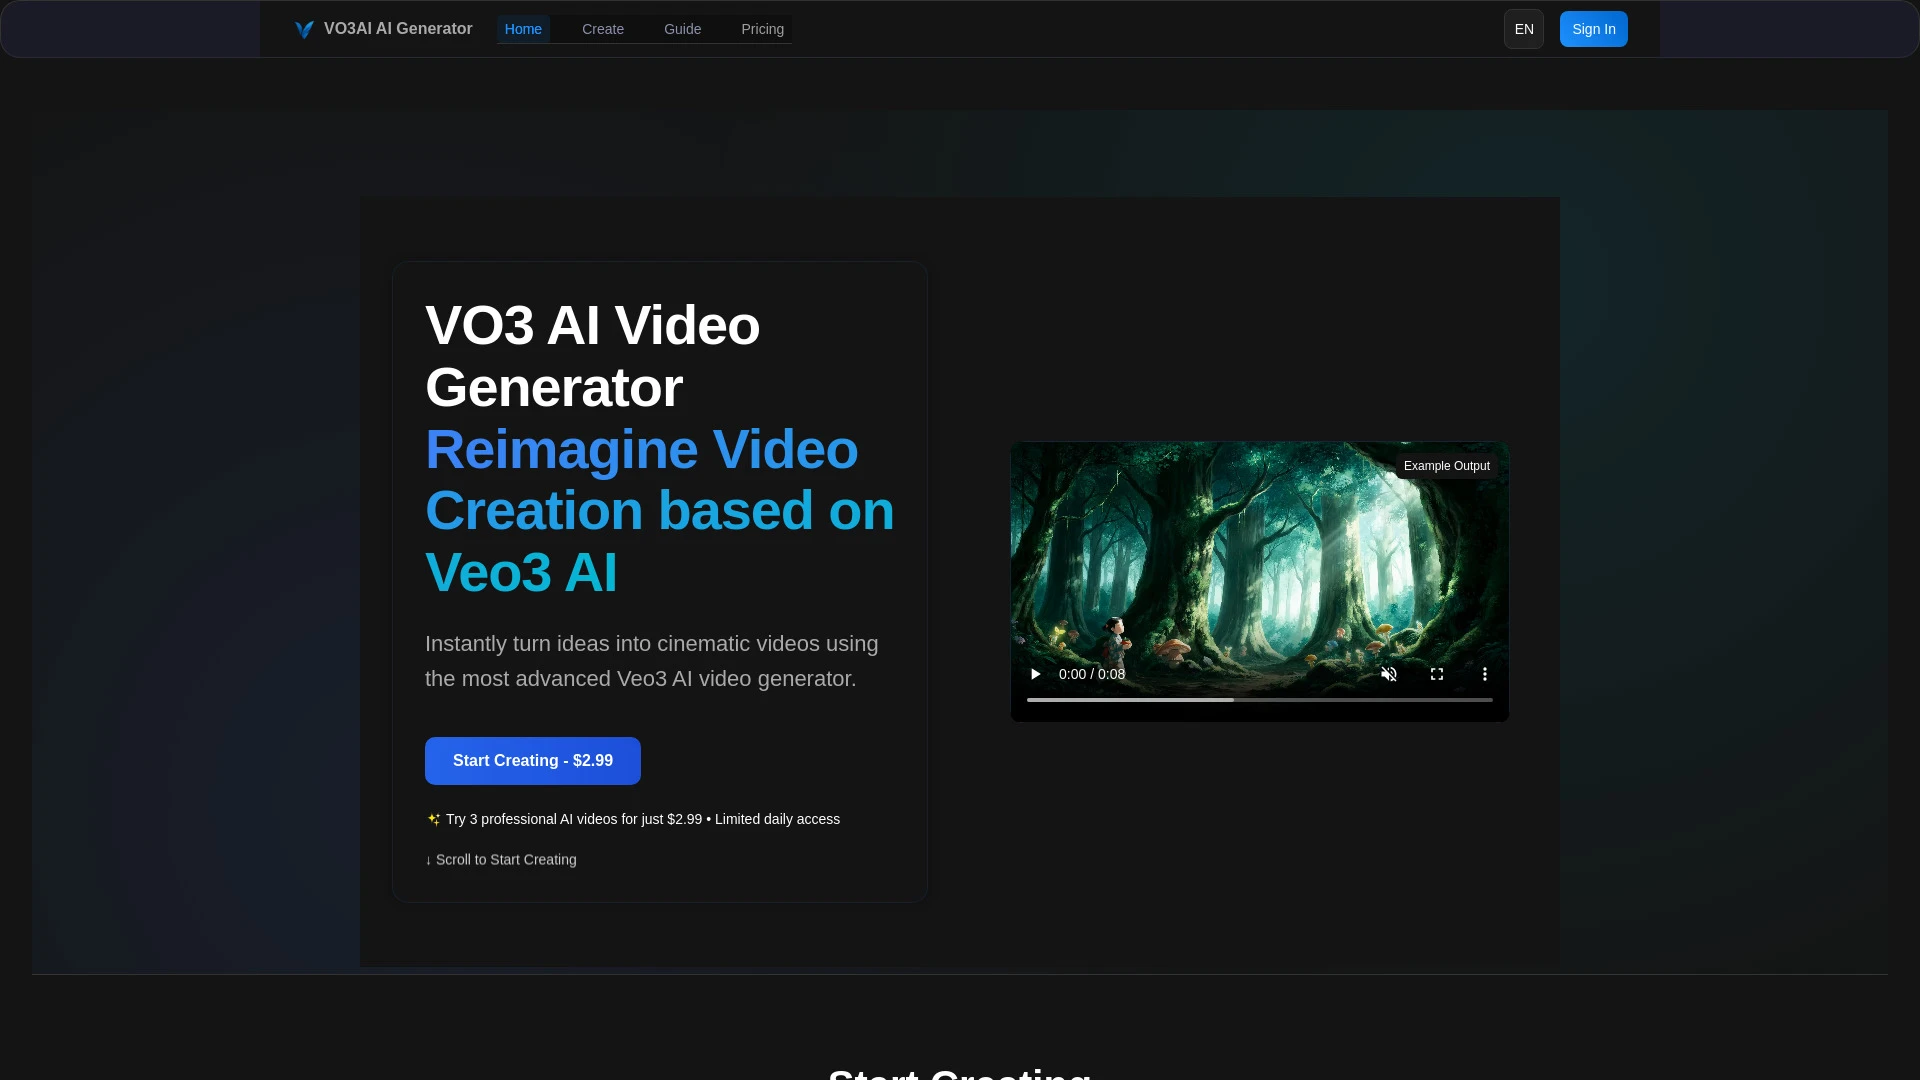The height and width of the screenshot is (1080, 1920).
Task: Enter fullscreen using the video fullscreen icon
Action: [x=1436, y=674]
